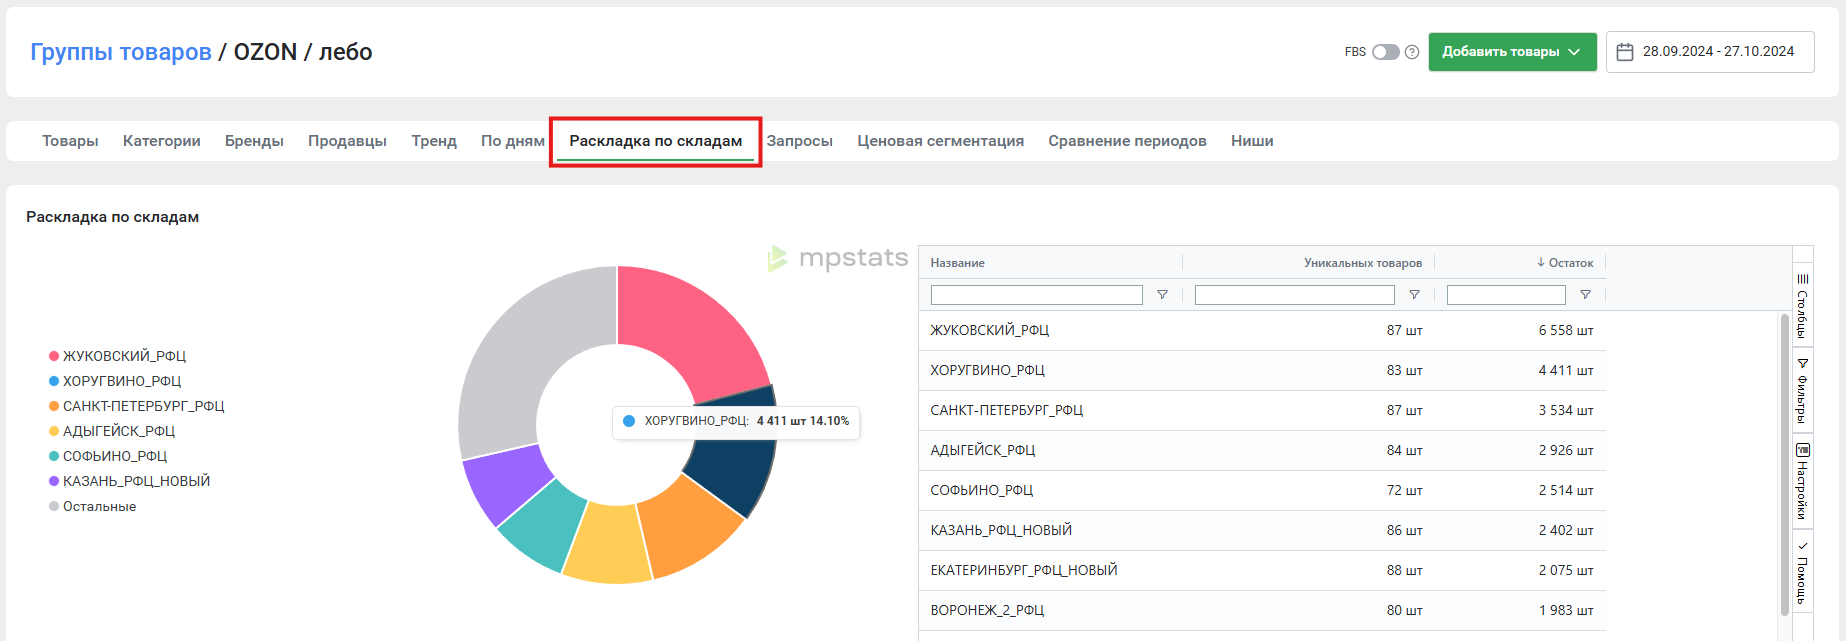Image resolution: width=1846 pixels, height=641 pixels.
Task: Open the Добавить товары dropdown
Action: click(1511, 52)
